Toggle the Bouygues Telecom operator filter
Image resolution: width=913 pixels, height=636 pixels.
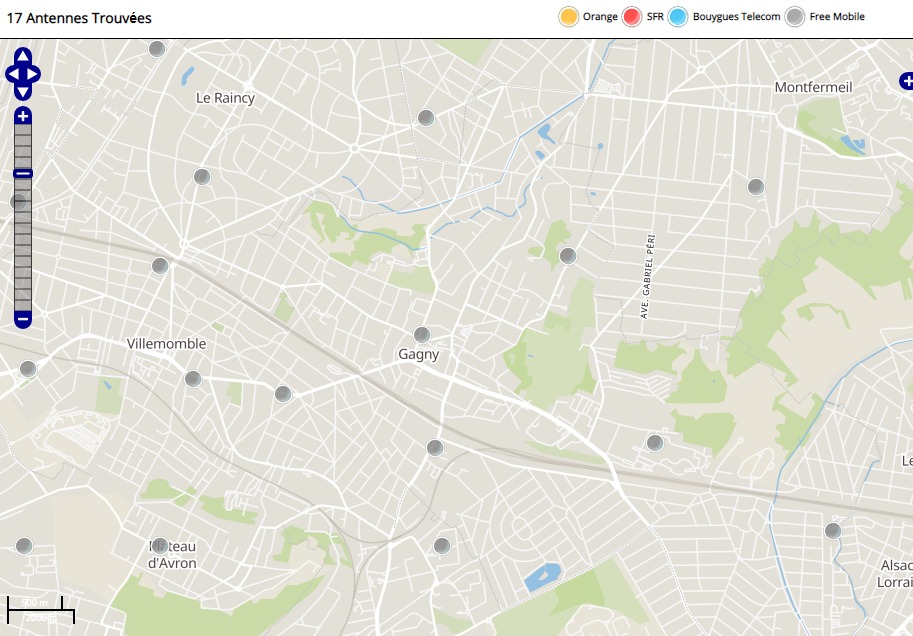point(679,17)
